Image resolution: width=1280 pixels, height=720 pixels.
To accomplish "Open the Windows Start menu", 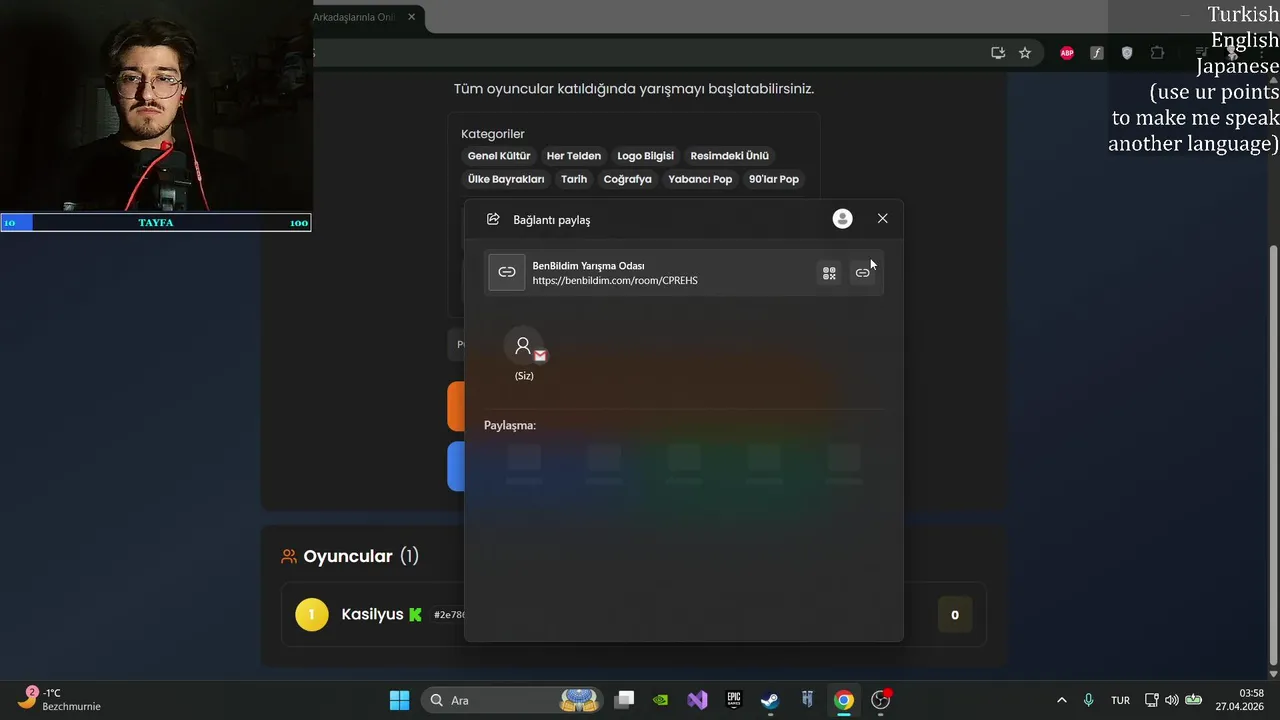I will point(399,700).
